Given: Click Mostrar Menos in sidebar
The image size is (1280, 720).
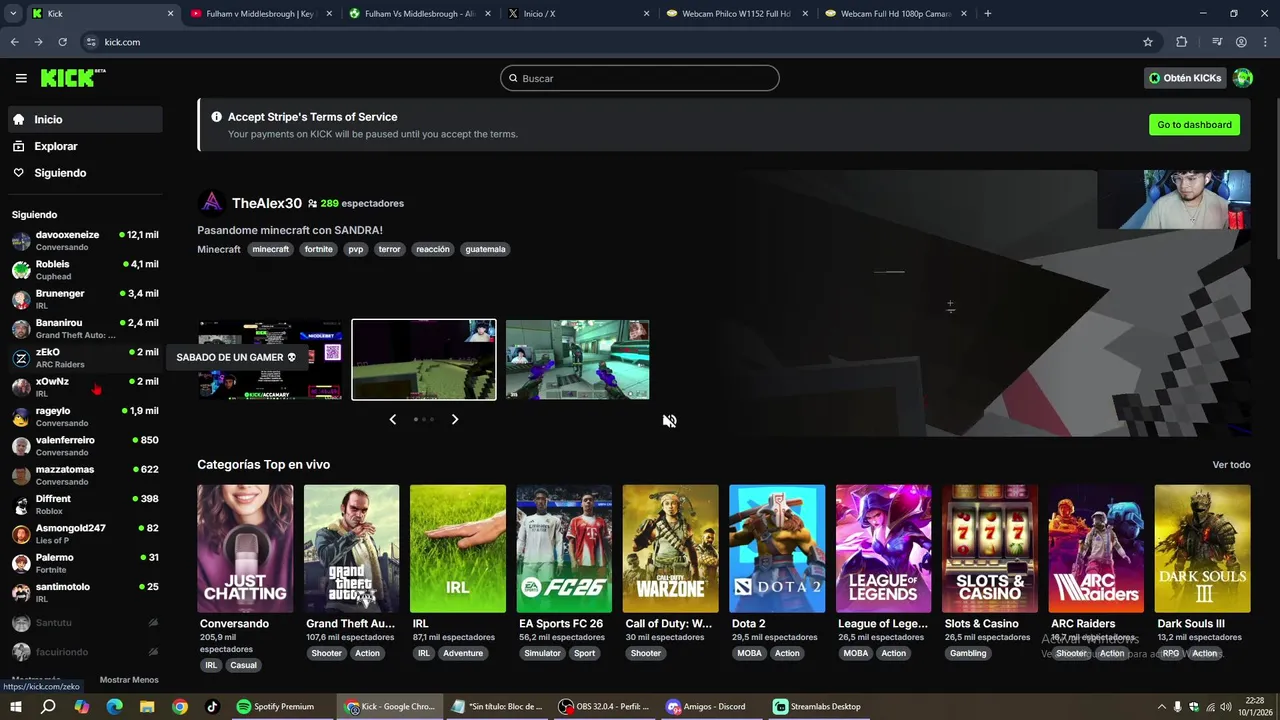Looking at the screenshot, I should 129,680.
